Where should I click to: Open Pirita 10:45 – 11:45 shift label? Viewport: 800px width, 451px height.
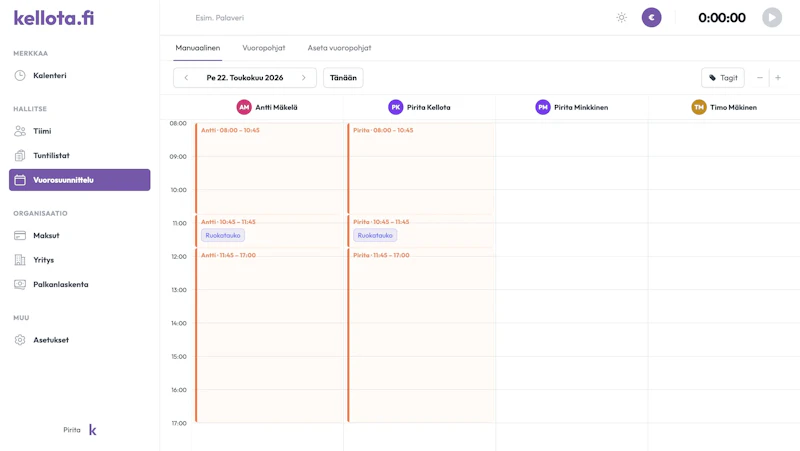pyautogui.click(x=381, y=222)
